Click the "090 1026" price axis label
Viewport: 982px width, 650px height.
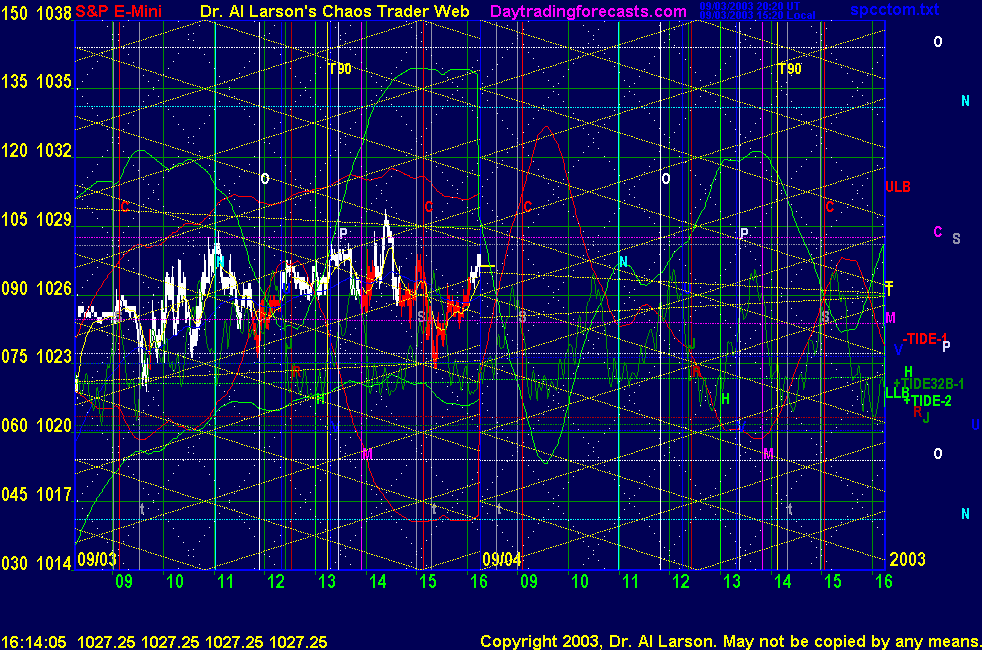pyautogui.click(x=36, y=289)
